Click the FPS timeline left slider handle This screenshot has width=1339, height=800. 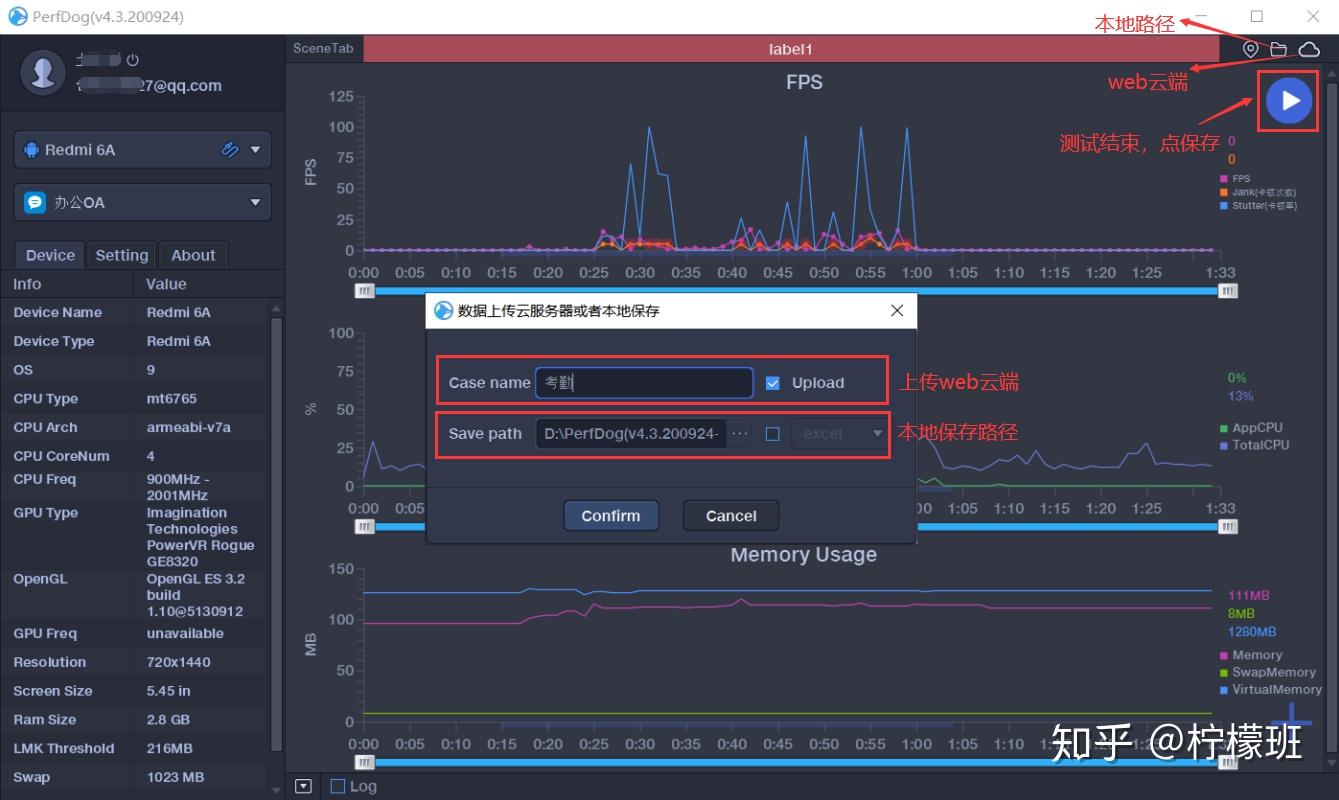click(x=365, y=290)
